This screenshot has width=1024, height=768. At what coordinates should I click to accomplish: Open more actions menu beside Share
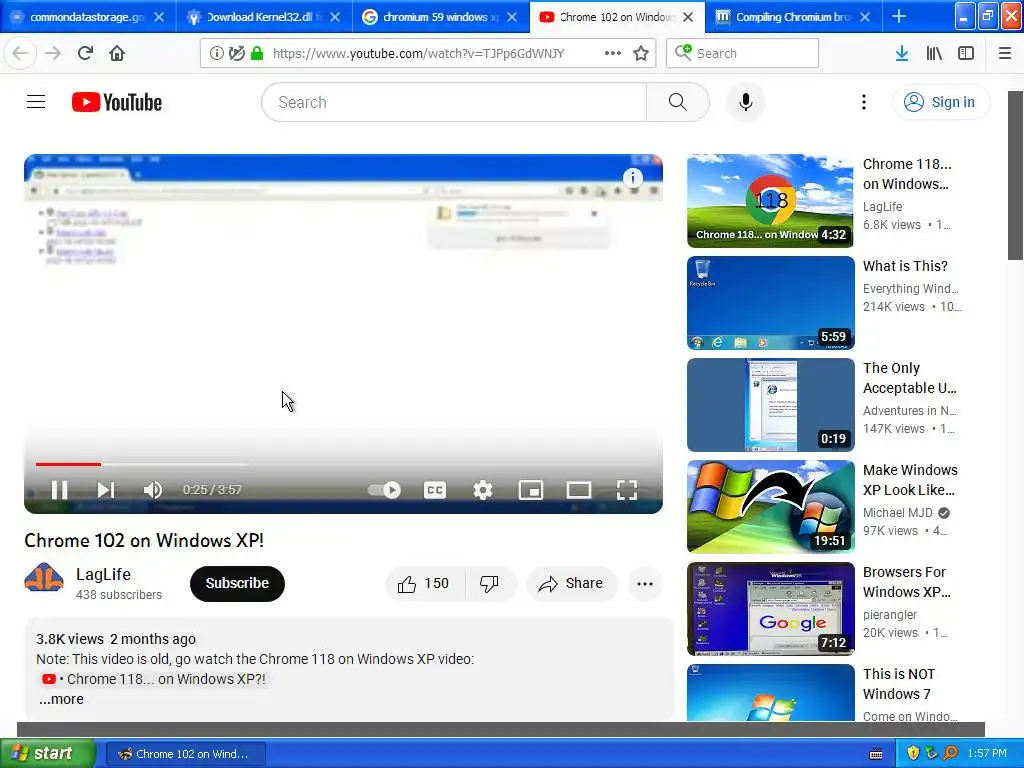point(645,583)
